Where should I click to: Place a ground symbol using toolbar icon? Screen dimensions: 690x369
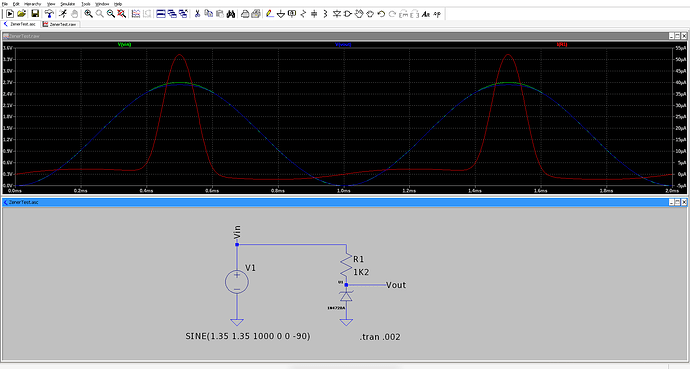[x=281, y=14]
